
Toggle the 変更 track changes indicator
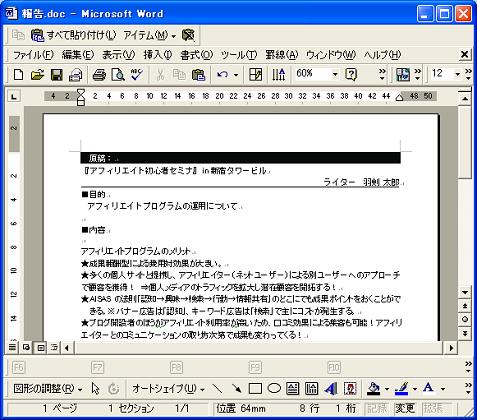pos(405,408)
